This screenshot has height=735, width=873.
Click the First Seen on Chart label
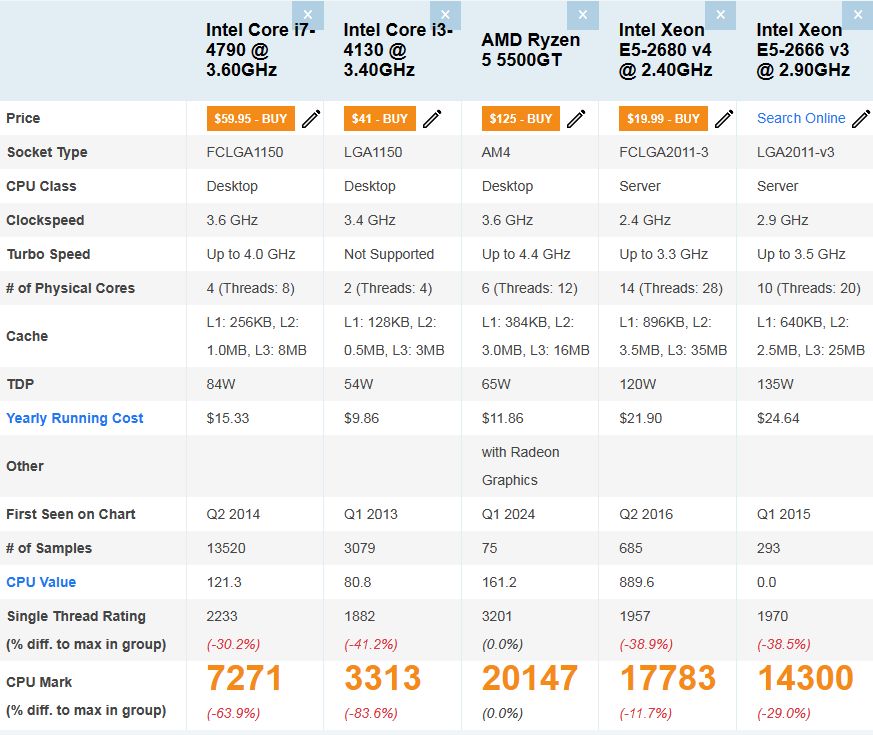point(71,514)
